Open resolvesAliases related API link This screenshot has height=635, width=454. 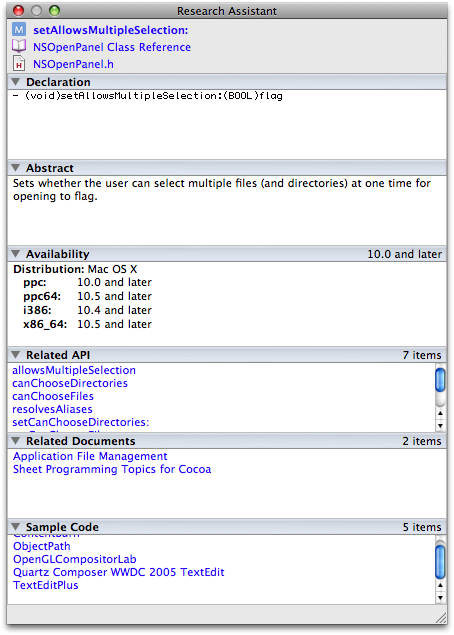pyautogui.click(x=52, y=409)
